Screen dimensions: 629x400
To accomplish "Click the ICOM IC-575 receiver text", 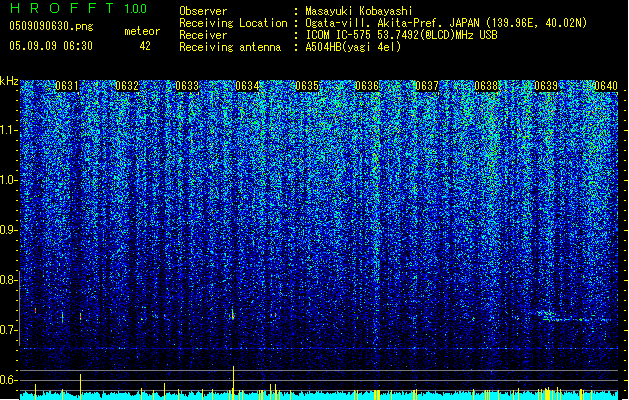I will tap(401, 35).
